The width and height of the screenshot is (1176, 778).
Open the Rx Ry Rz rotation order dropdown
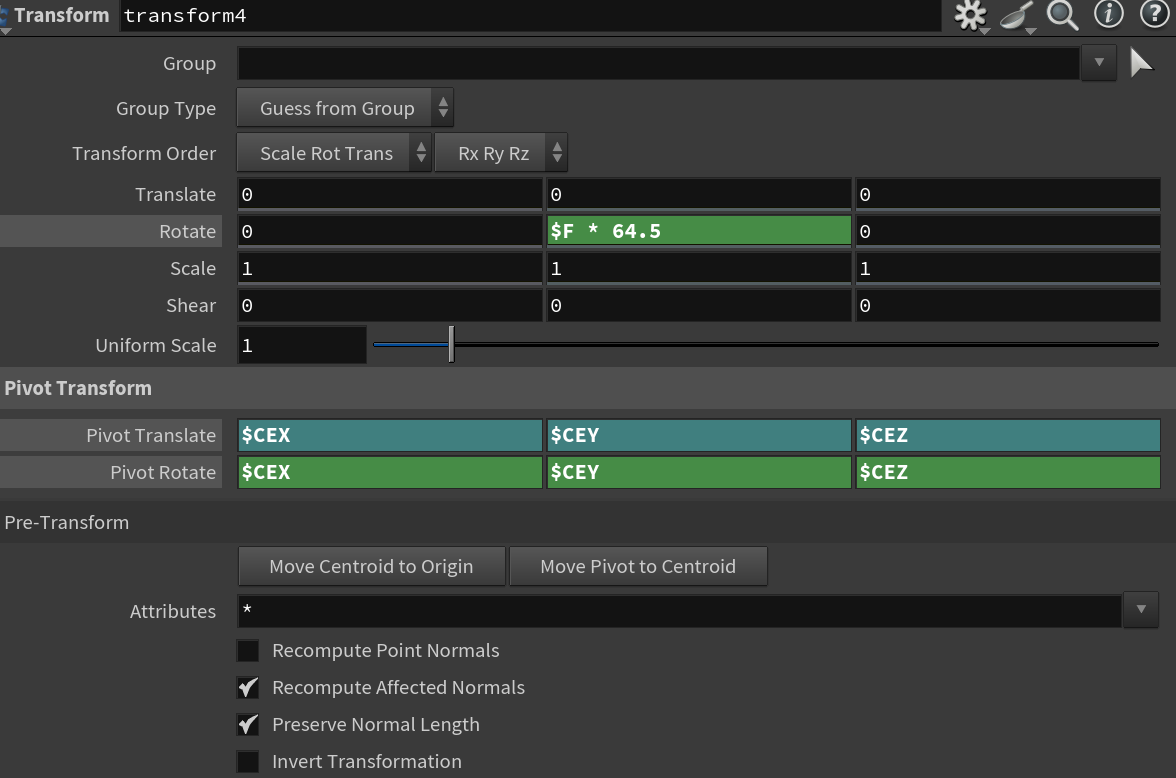(x=501, y=153)
